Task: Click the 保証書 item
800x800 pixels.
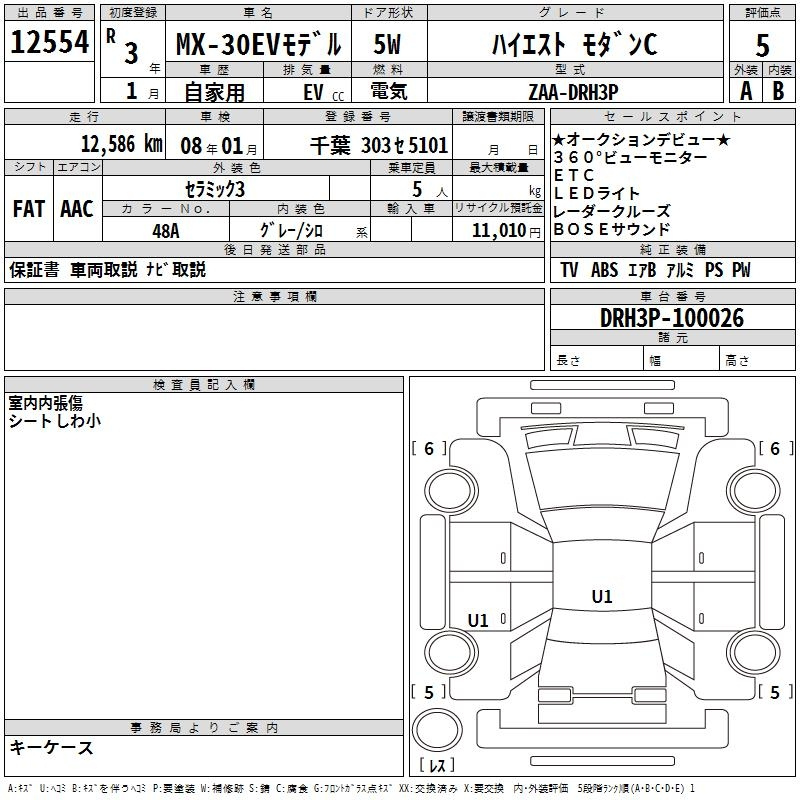Action: click(x=34, y=269)
